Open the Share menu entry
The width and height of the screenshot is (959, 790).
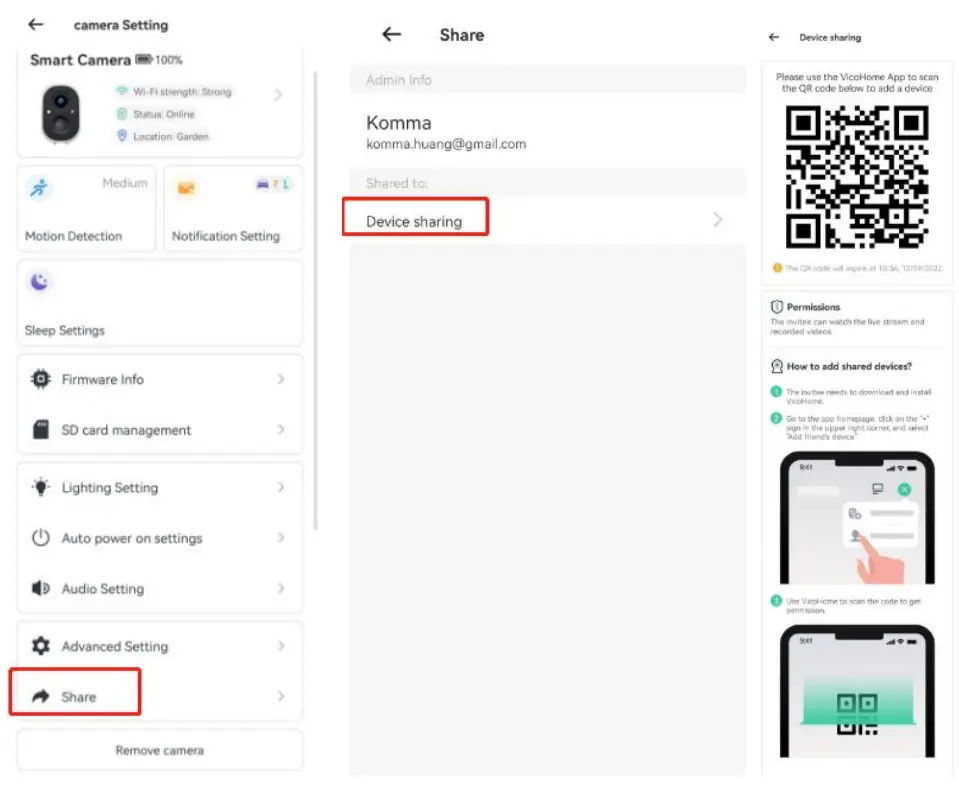(78, 696)
